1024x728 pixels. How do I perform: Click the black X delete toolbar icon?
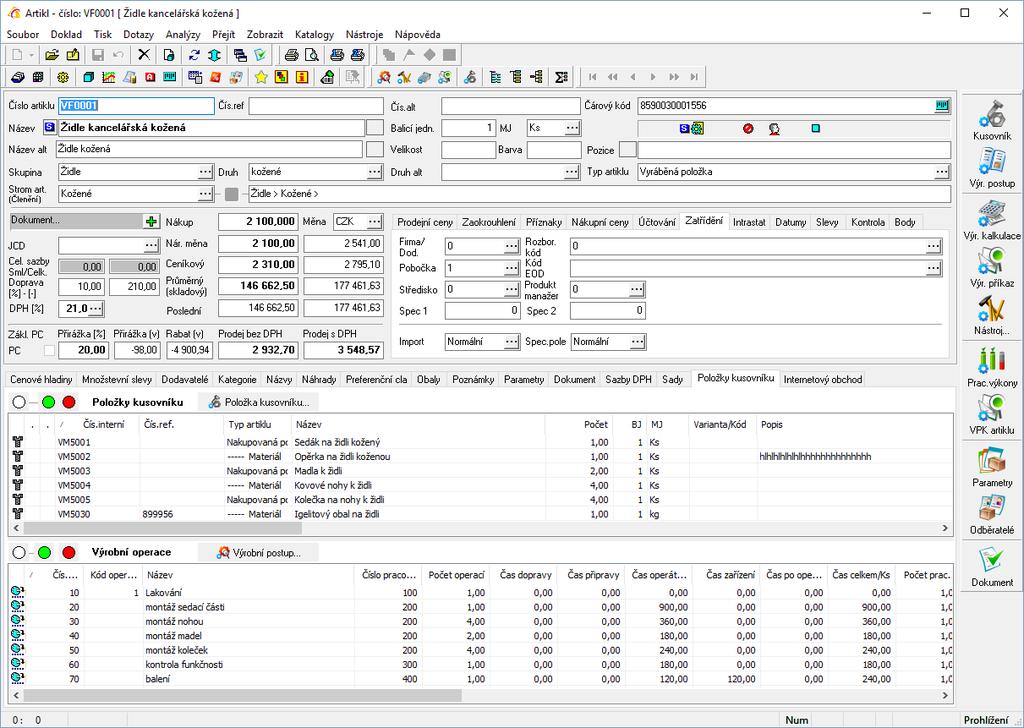144,55
